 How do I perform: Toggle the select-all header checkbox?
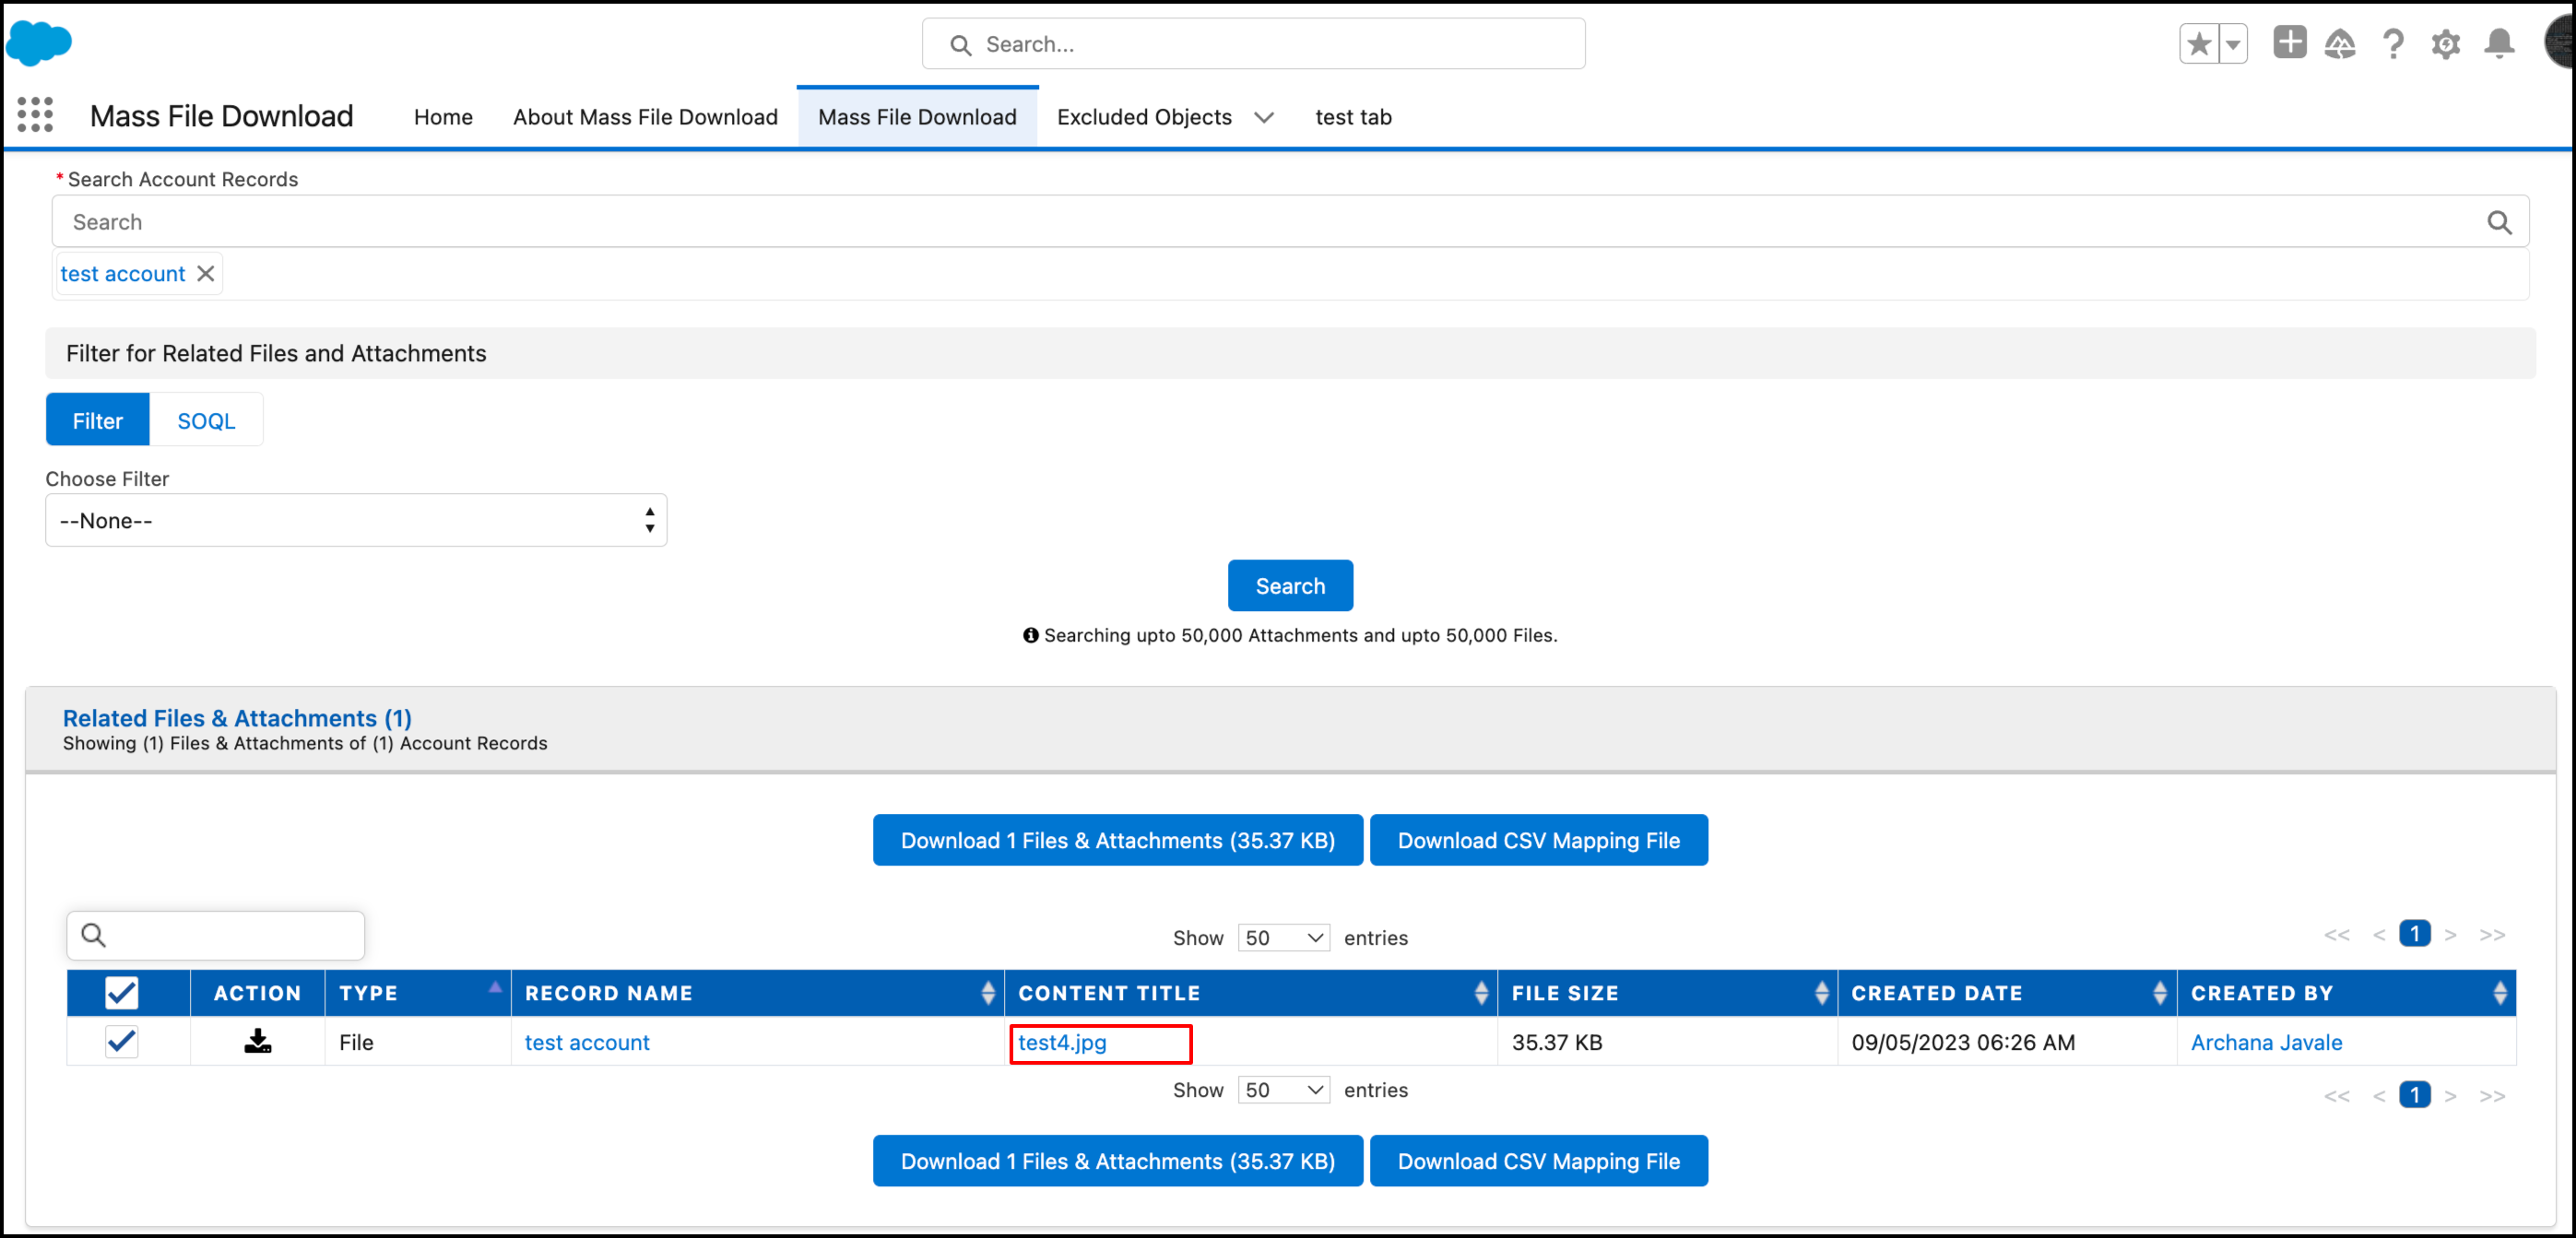pyautogui.click(x=121, y=993)
